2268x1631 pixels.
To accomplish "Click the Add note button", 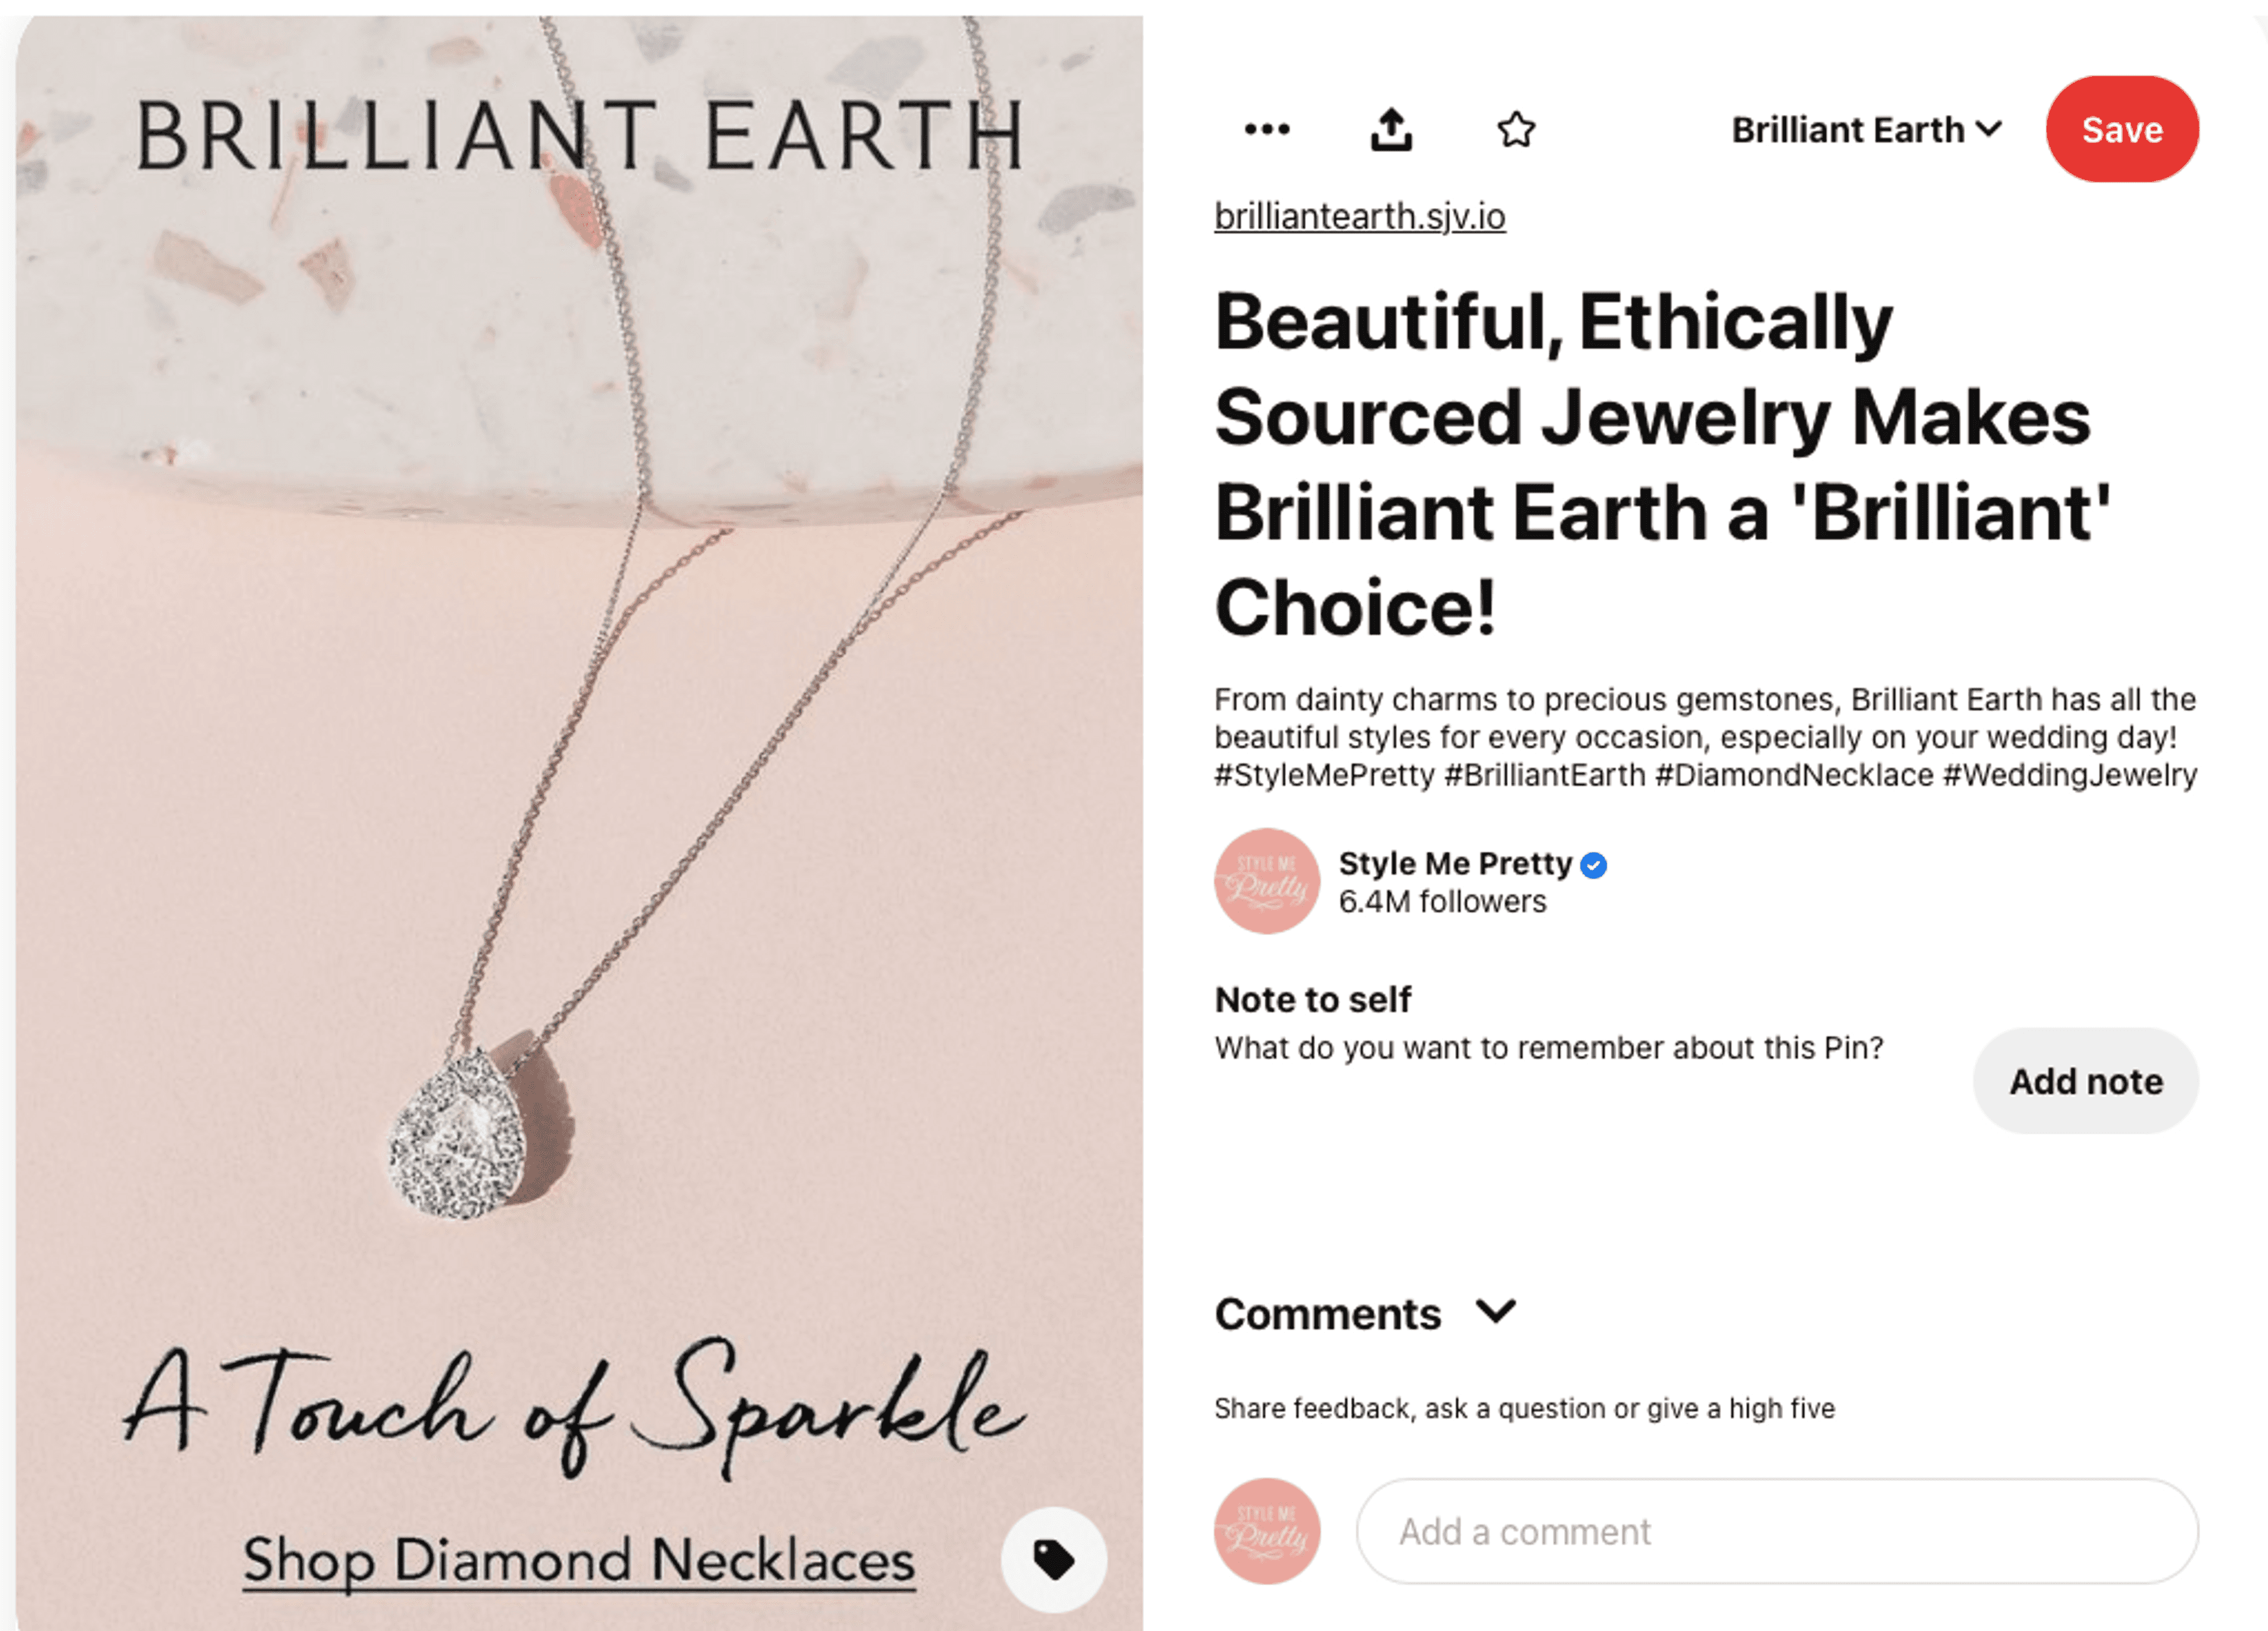I will [2086, 1081].
